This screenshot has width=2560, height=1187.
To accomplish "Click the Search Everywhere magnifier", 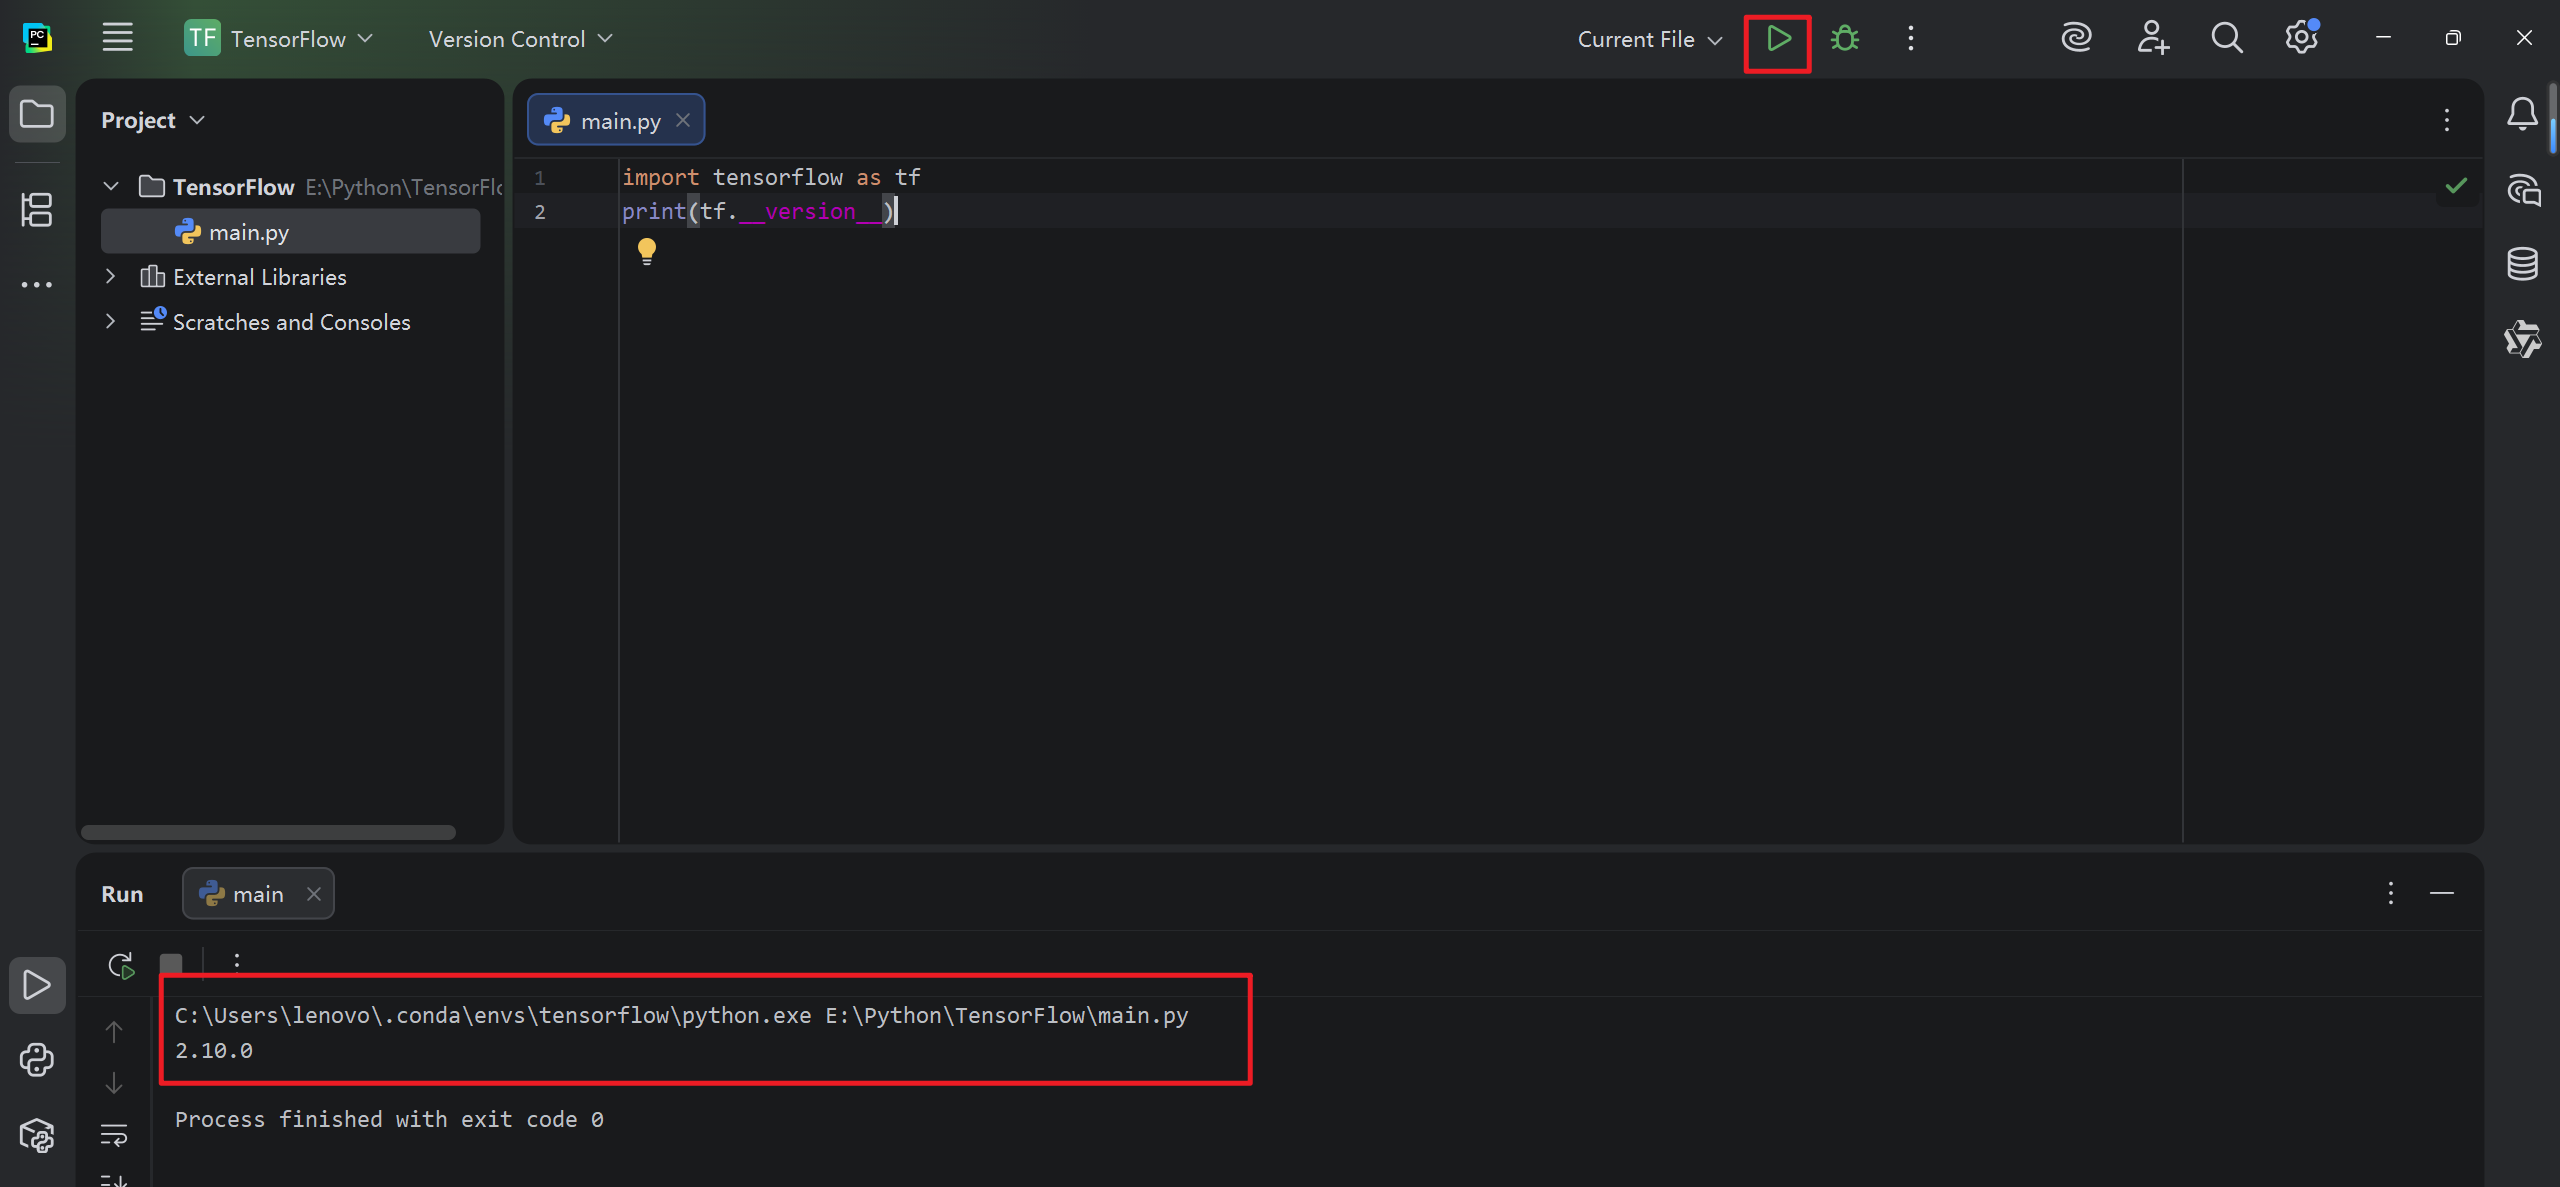I will pyautogui.click(x=2226, y=39).
